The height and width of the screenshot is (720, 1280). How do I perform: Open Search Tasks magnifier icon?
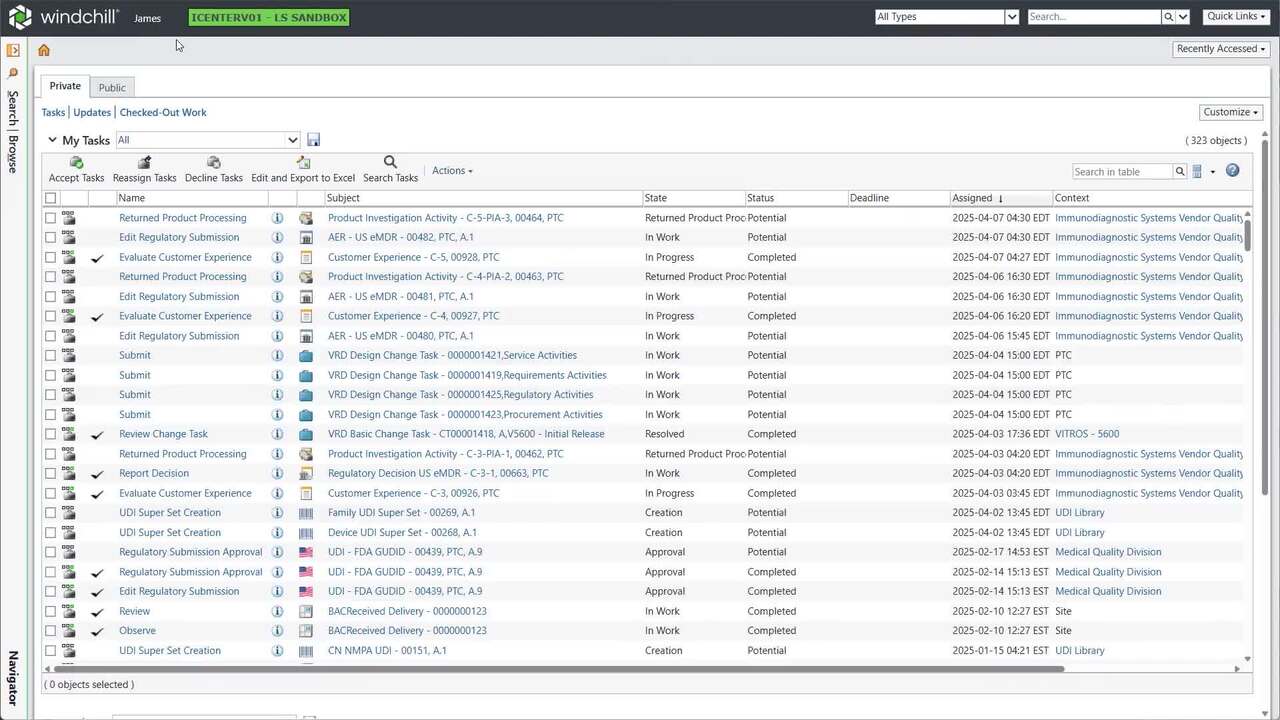tap(390, 163)
